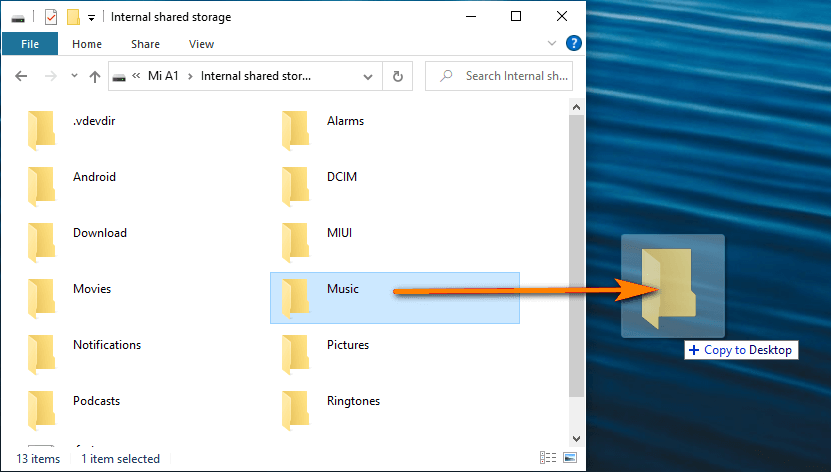This screenshot has width=831, height=472.
Task: Expand the address bar history dropdown
Action: (x=368, y=77)
